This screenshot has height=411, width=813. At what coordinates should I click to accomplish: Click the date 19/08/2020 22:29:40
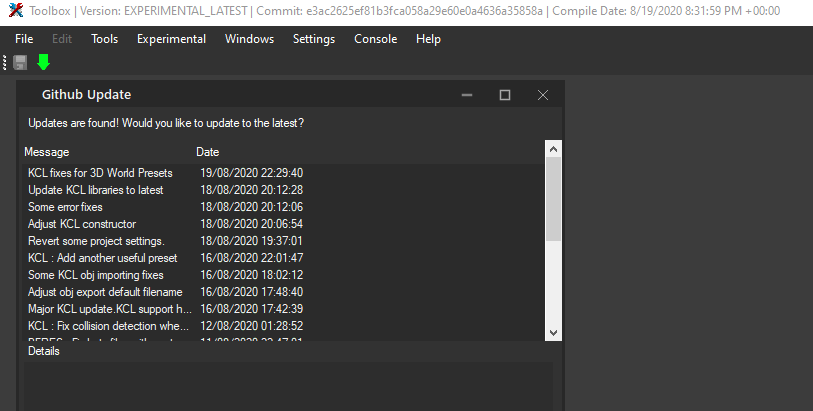click(x=251, y=173)
